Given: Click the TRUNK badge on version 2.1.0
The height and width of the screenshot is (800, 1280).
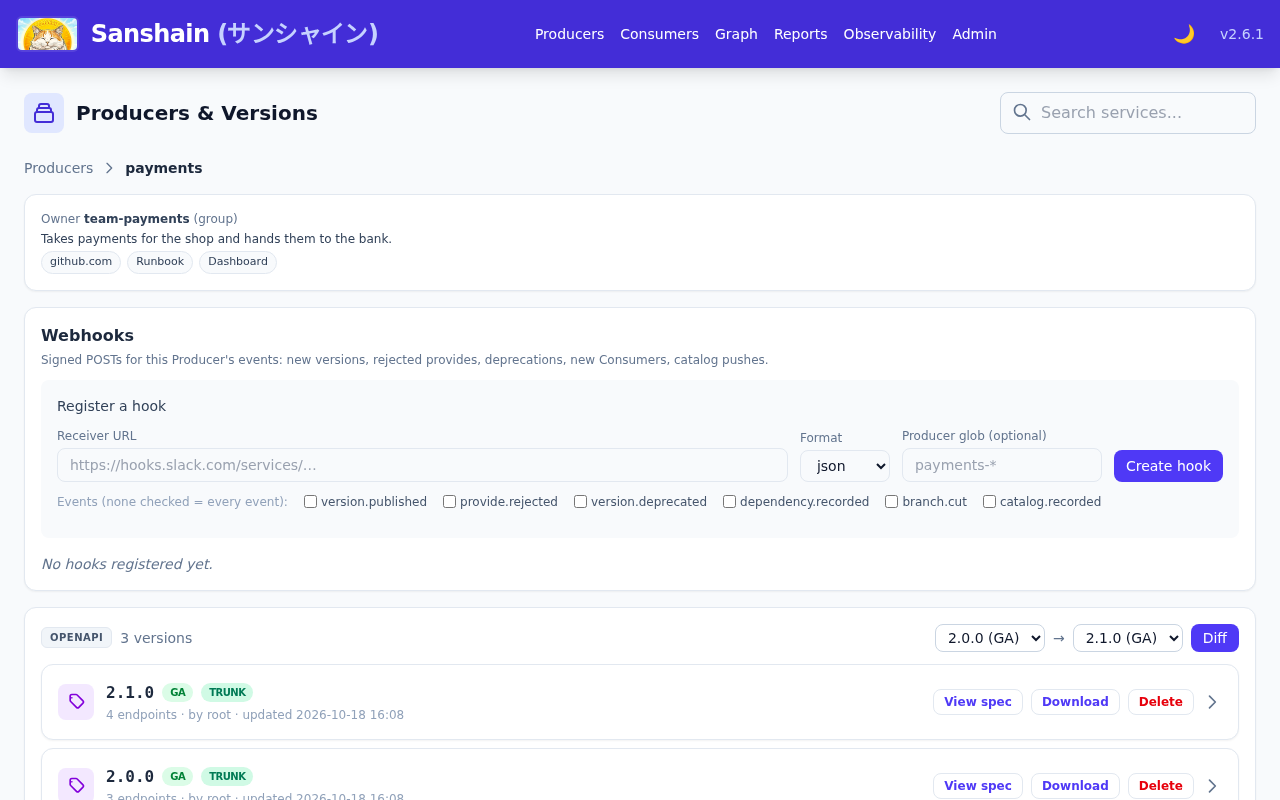Looking at the screenshot, I should click(227, 692).
